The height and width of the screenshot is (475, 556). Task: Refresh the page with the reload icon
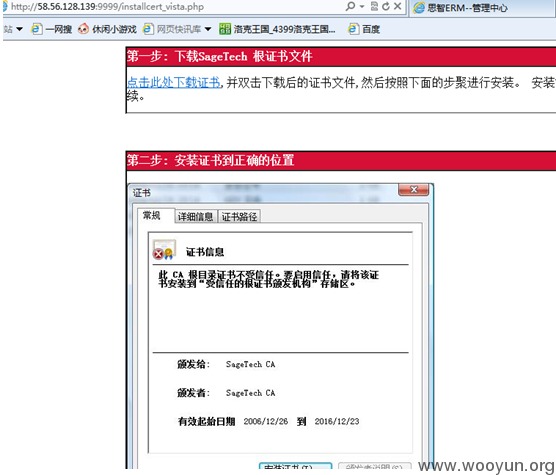386,6
